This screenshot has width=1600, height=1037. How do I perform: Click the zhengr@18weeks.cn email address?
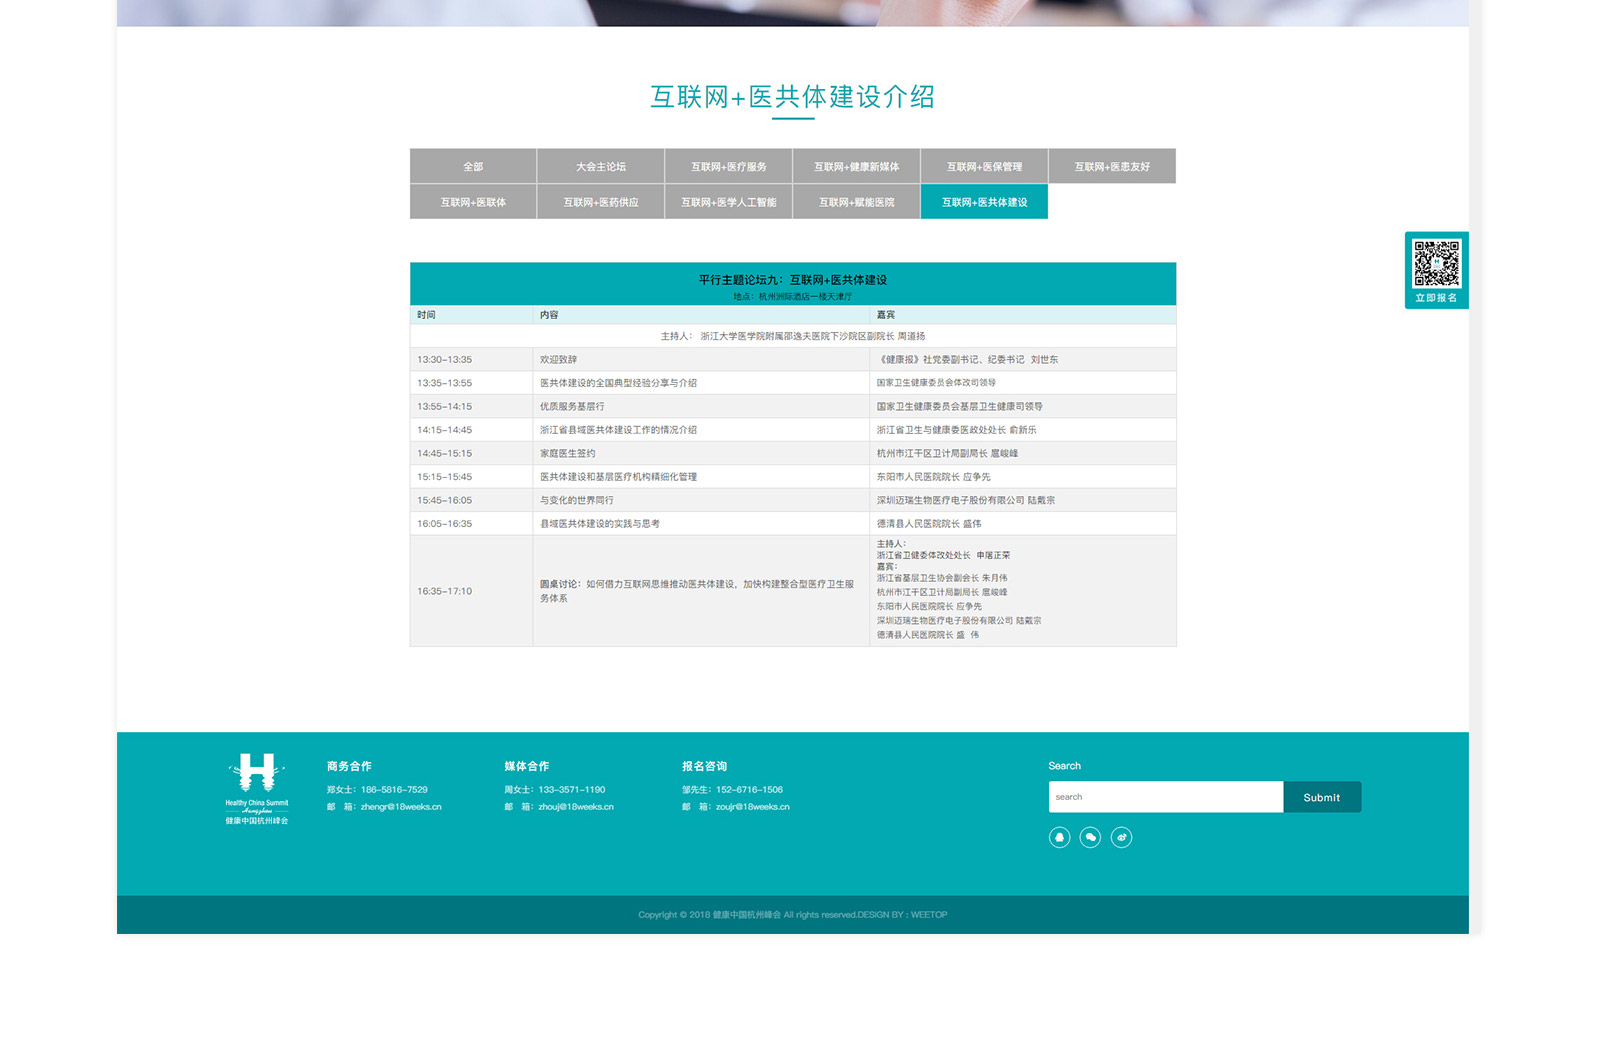pyautogui.click(x=401, y=807)
